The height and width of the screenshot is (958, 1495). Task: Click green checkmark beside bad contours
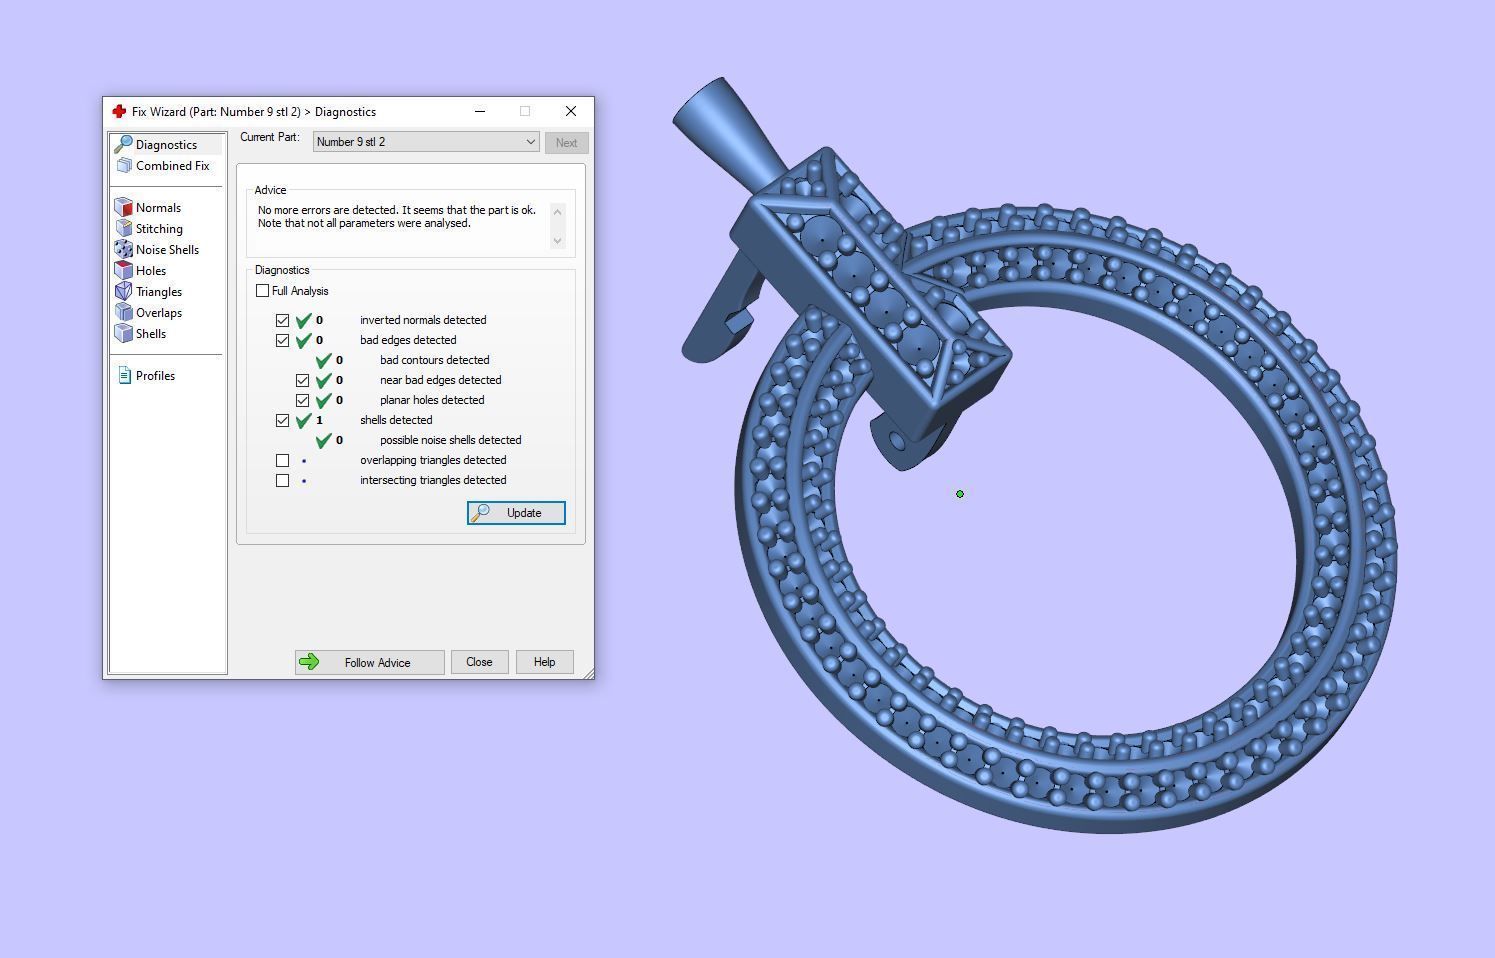click(324, 360)
